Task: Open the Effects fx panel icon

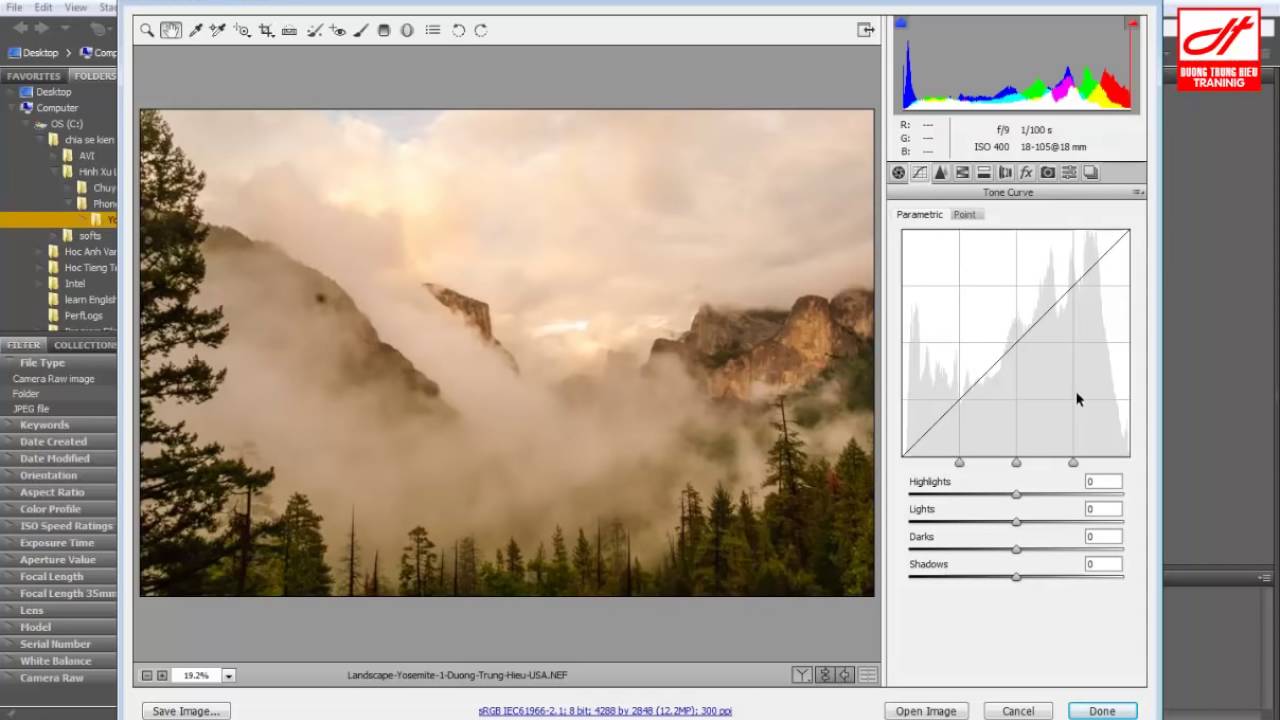Action: [x=1026, y=173]
